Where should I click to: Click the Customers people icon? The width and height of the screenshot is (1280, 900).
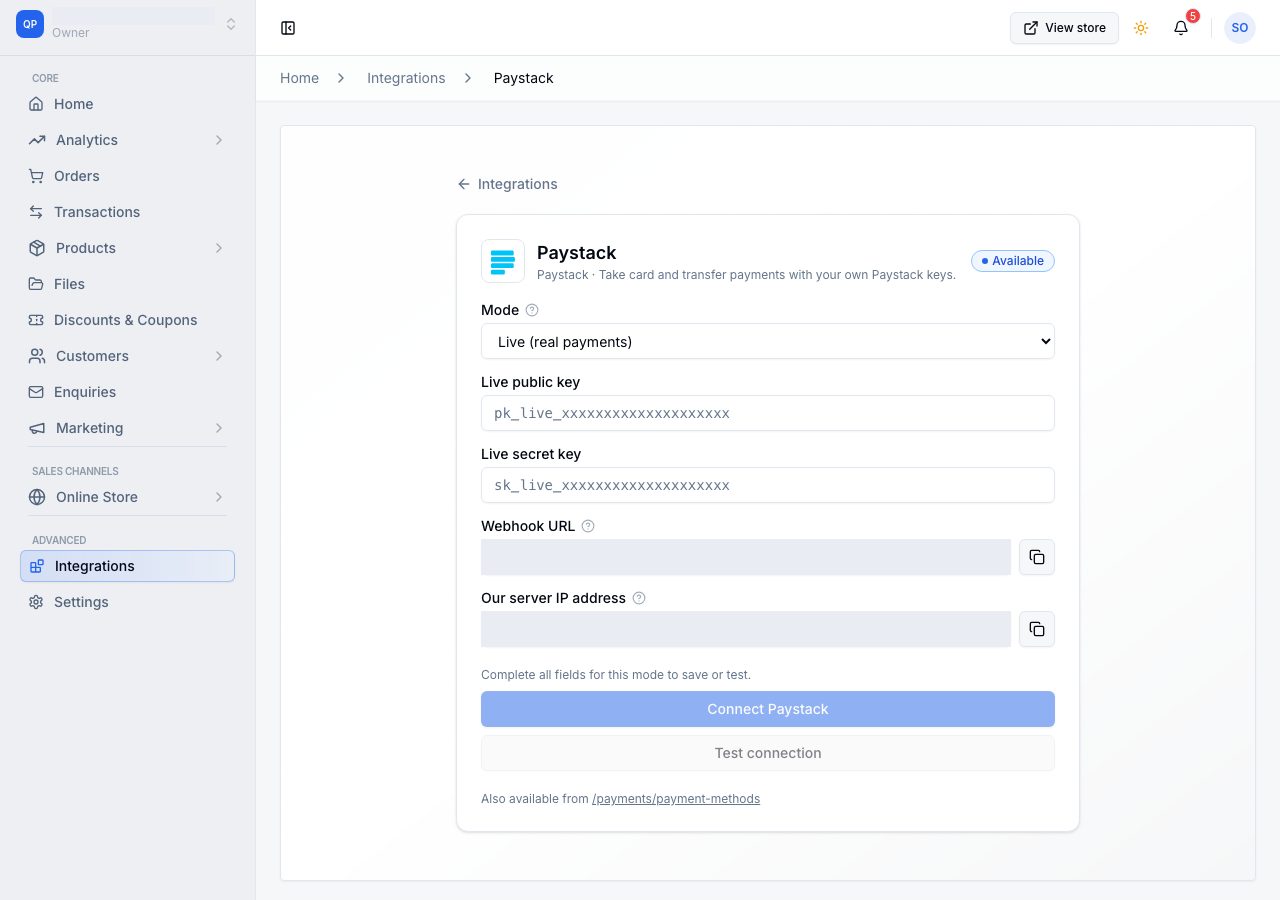37,356
